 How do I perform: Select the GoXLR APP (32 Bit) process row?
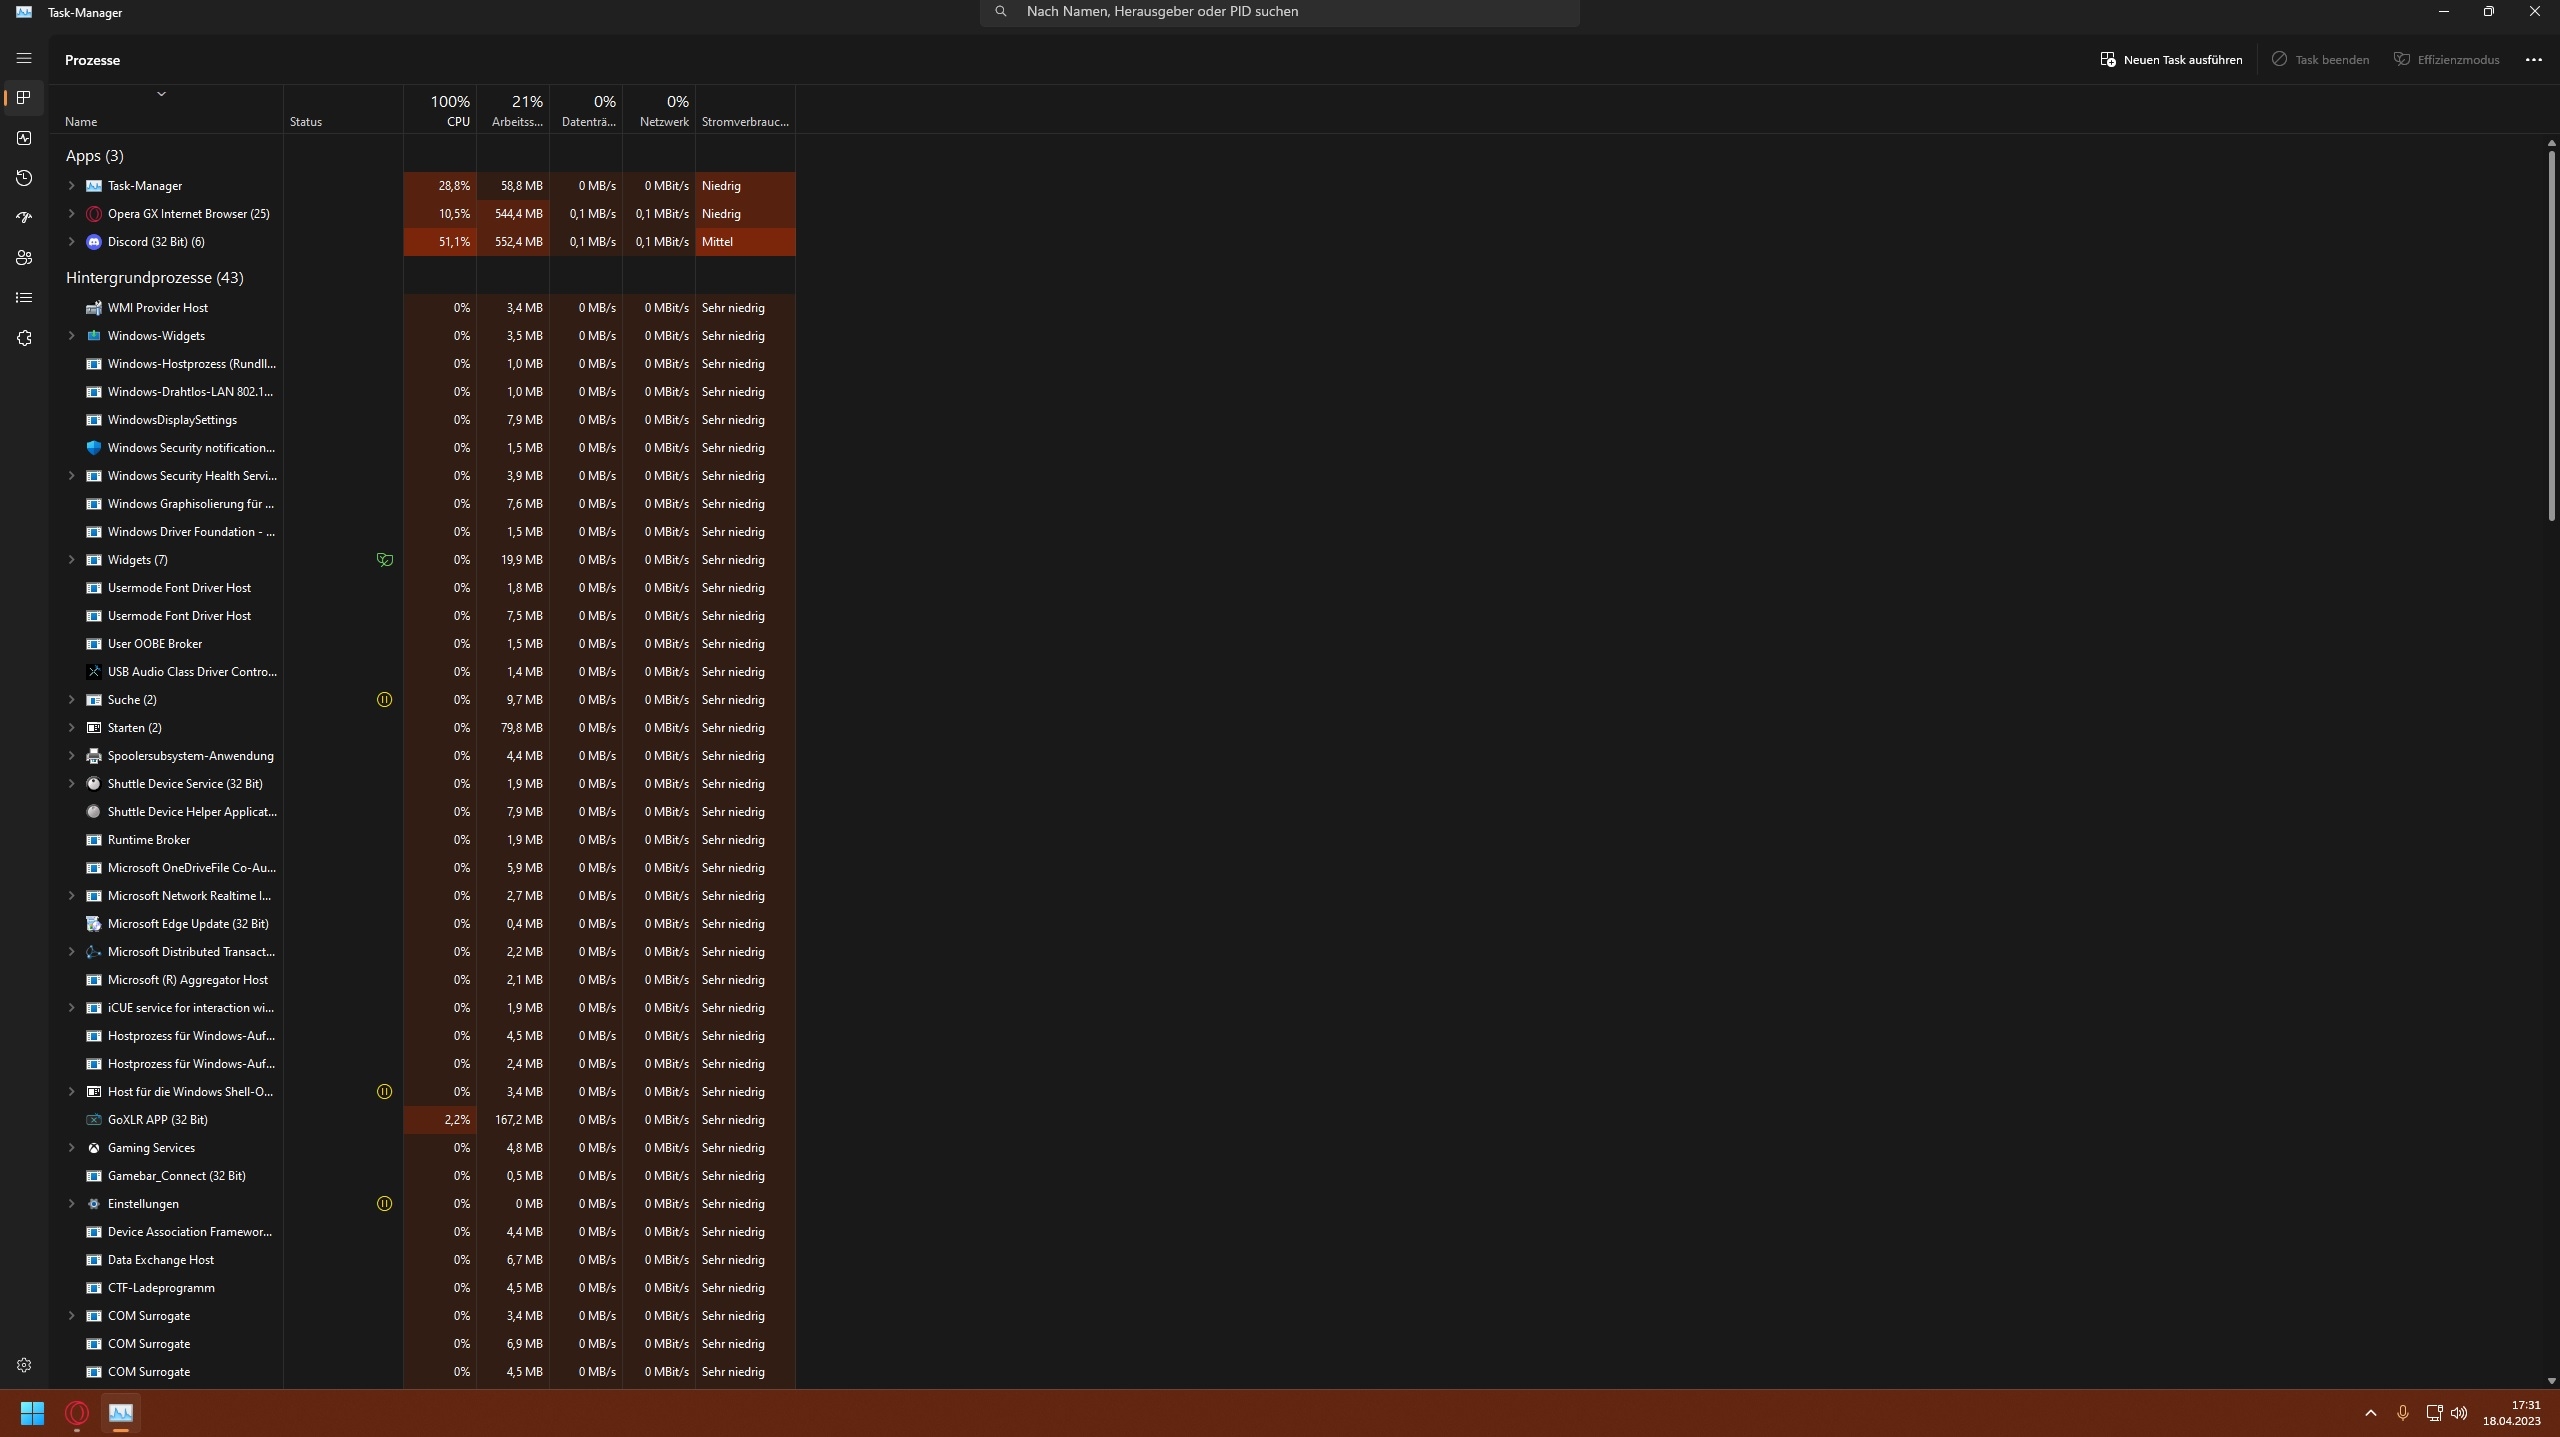(x=158, y=1120)
